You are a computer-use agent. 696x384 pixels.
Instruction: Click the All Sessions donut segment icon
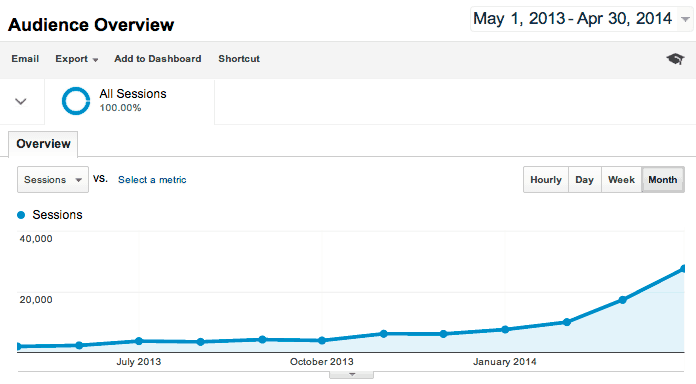pos(76,101)
